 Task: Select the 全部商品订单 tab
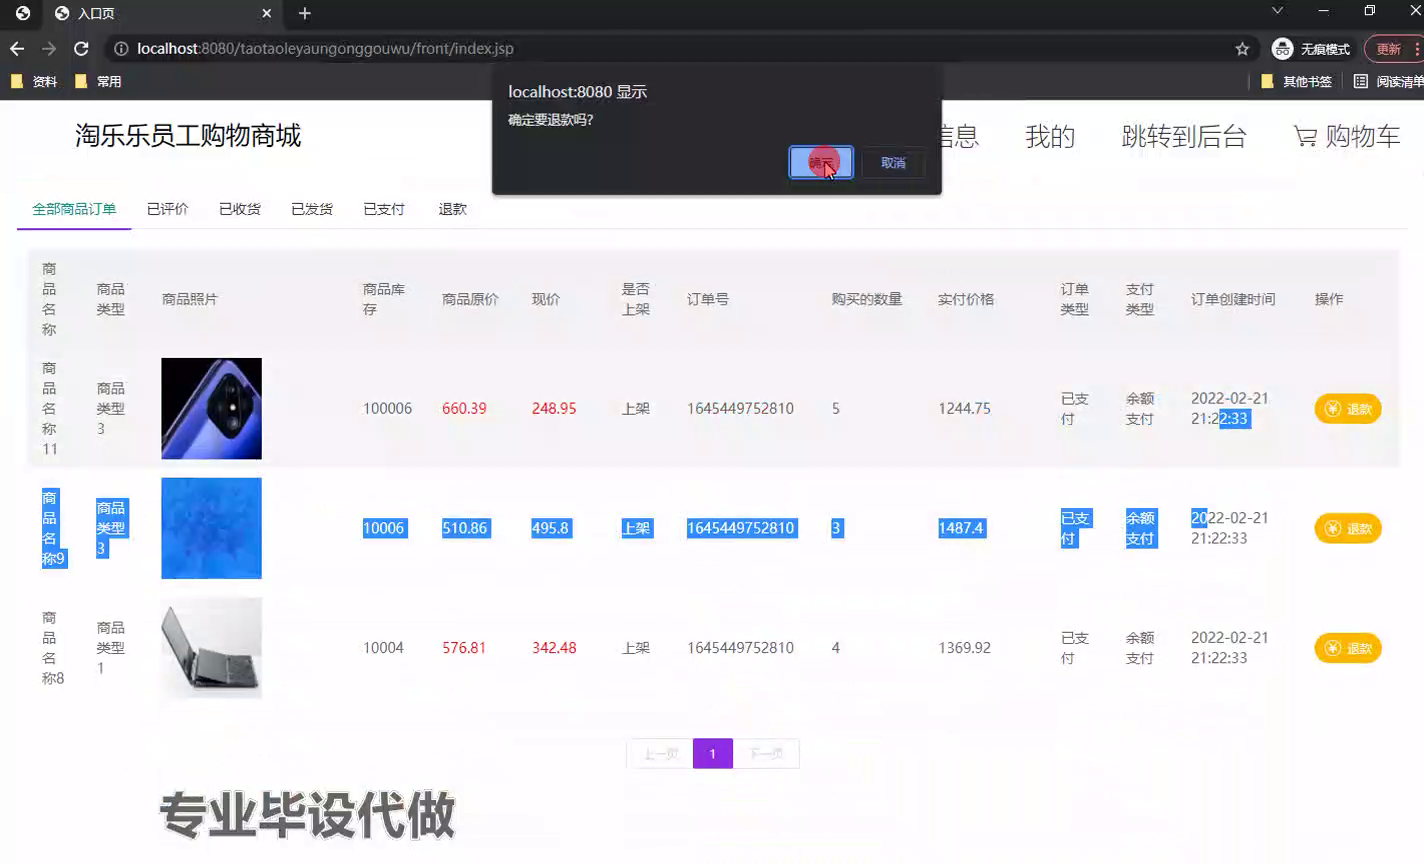[x=74, y=209]
